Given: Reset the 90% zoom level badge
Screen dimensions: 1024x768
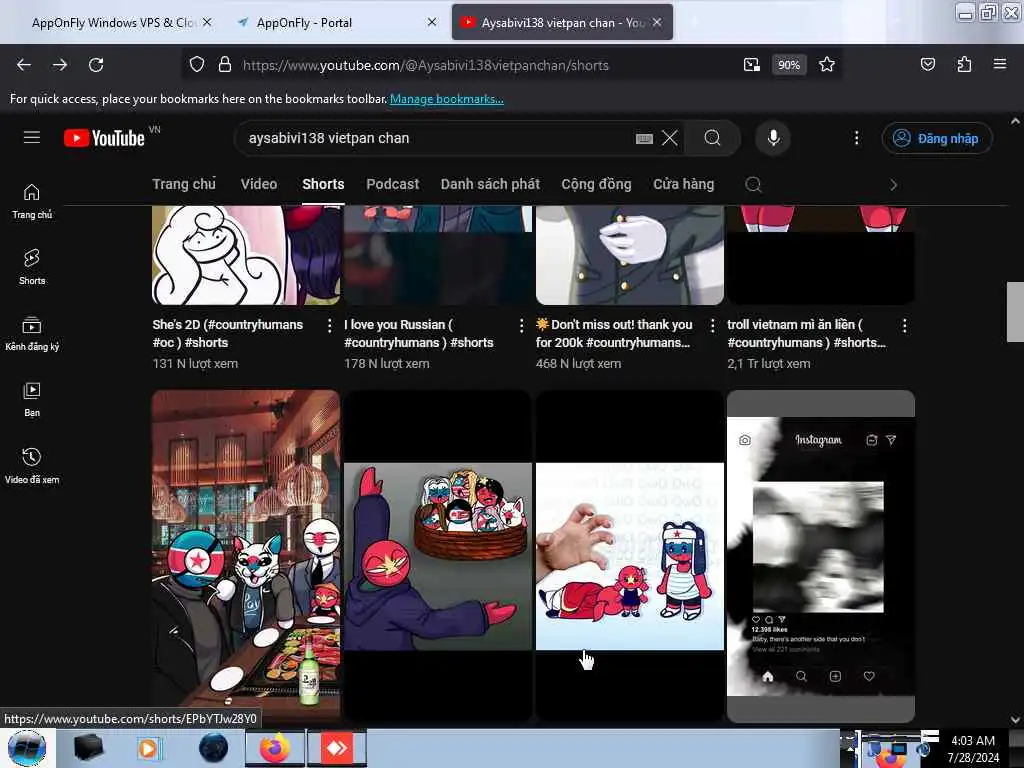Looking at the screenshot, I should click(x=789, y=65).
